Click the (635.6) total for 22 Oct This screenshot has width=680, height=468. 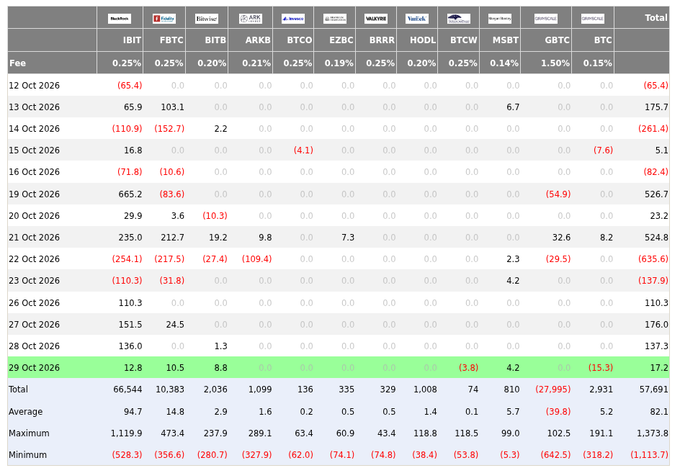pos(653,259)
